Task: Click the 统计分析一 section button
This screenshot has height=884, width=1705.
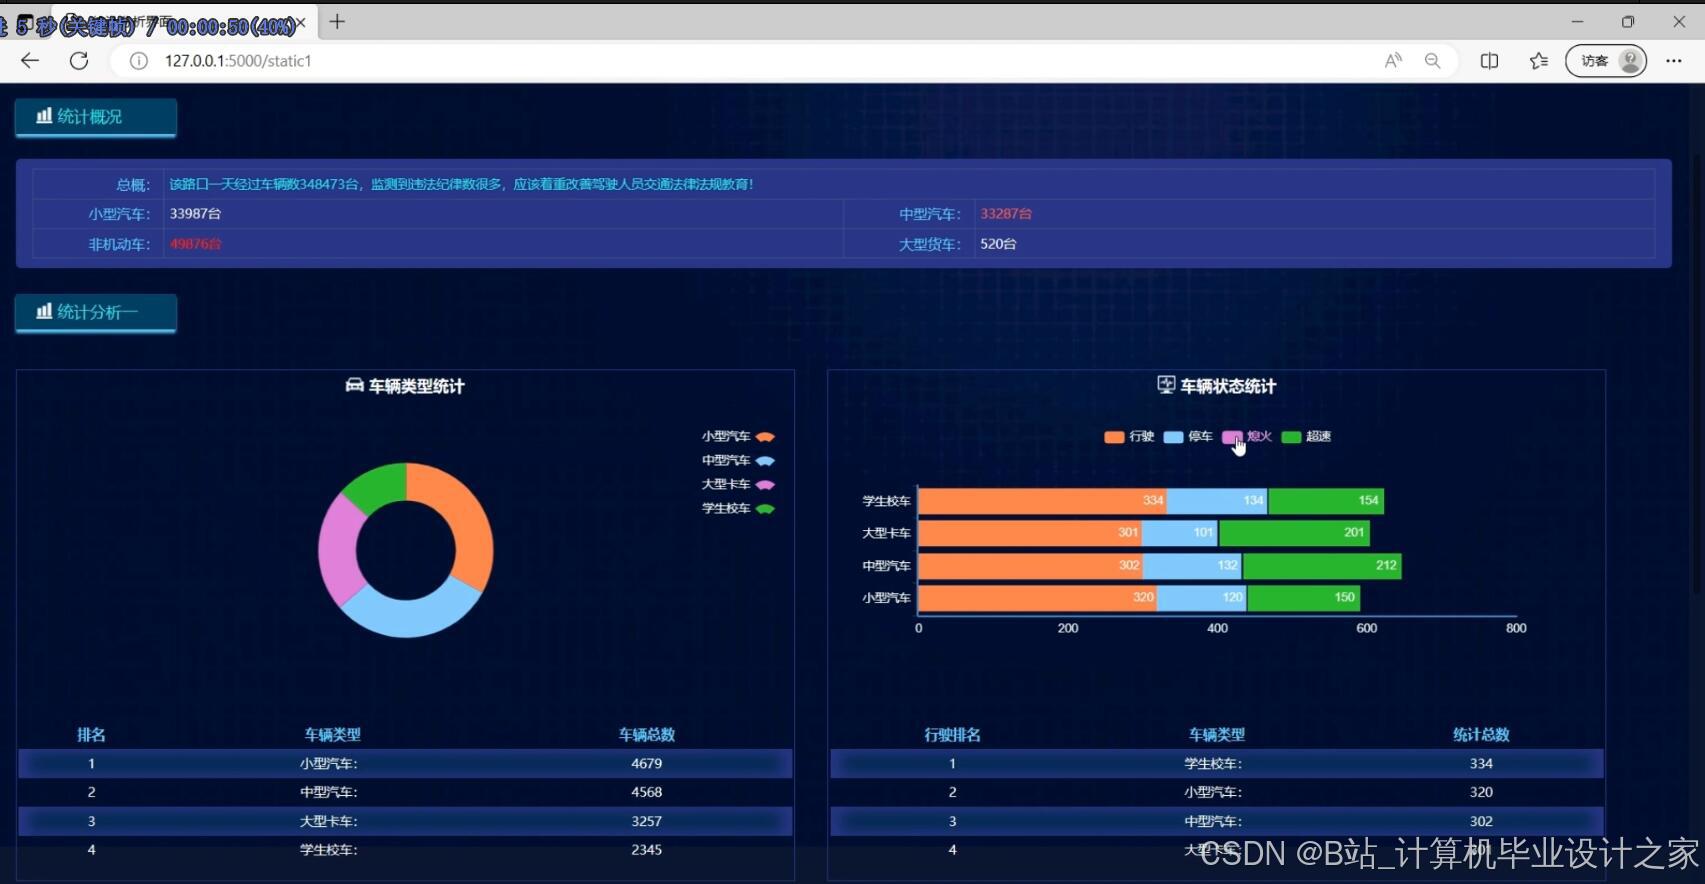Action: (96, 312)
